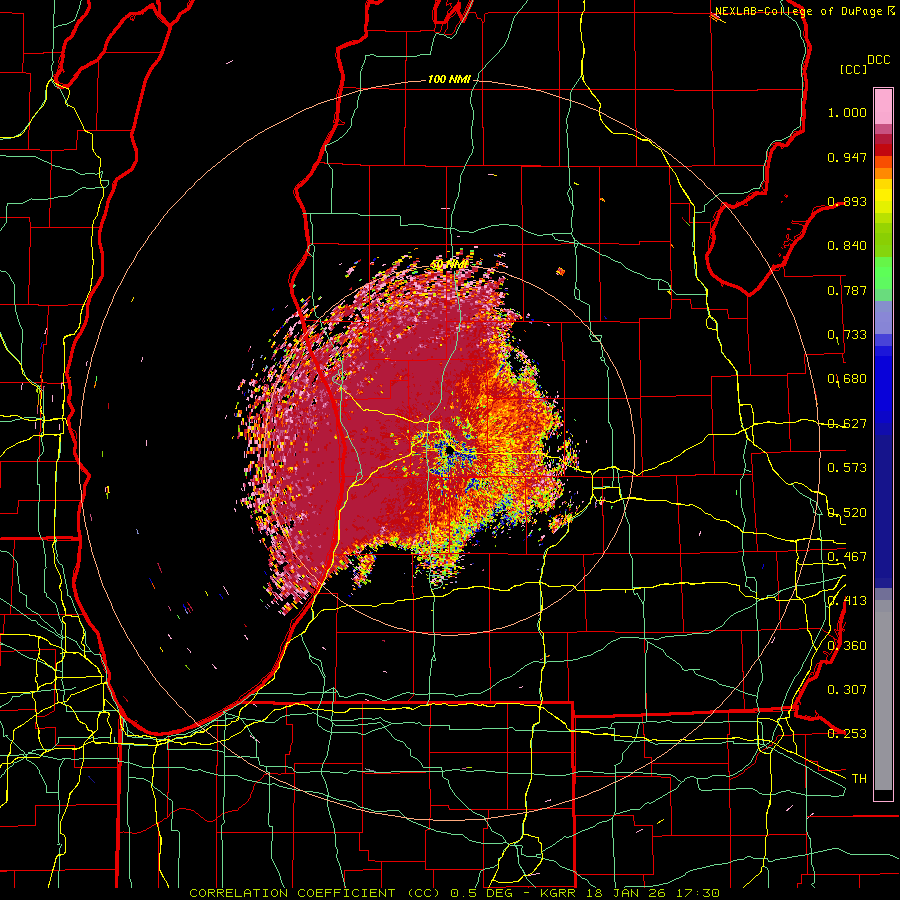Image resolution: width=900 pixels, height=900 pixels.
Task: Click the CORRELATION COEFFICIENT caption text
Action: [x=292, y=893]
